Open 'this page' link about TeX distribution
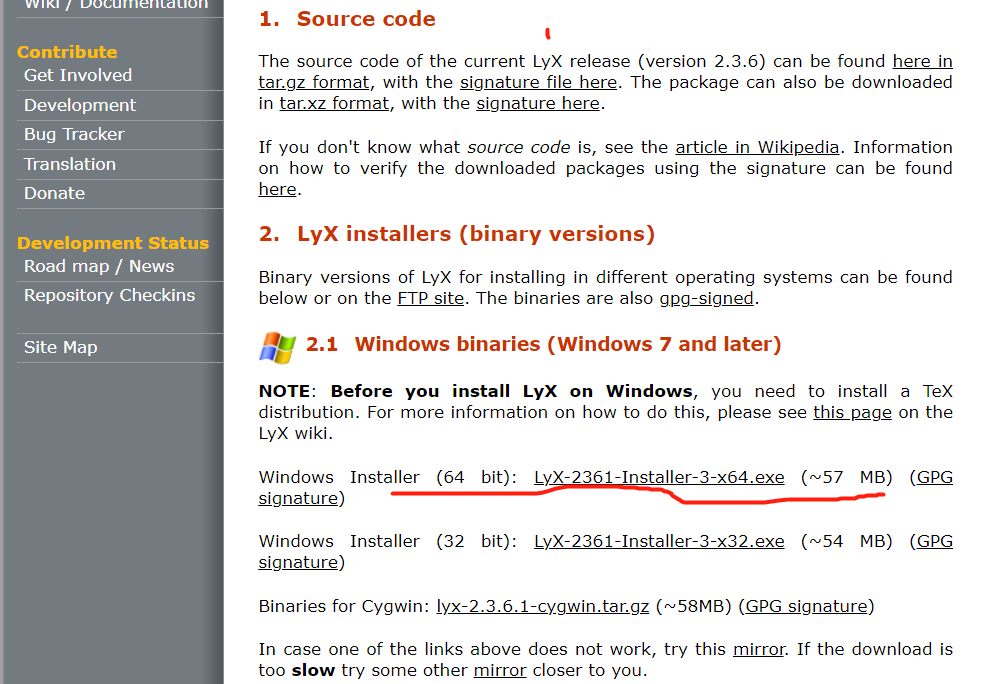This screenshot has width=984, height=684. click(852, 412)
